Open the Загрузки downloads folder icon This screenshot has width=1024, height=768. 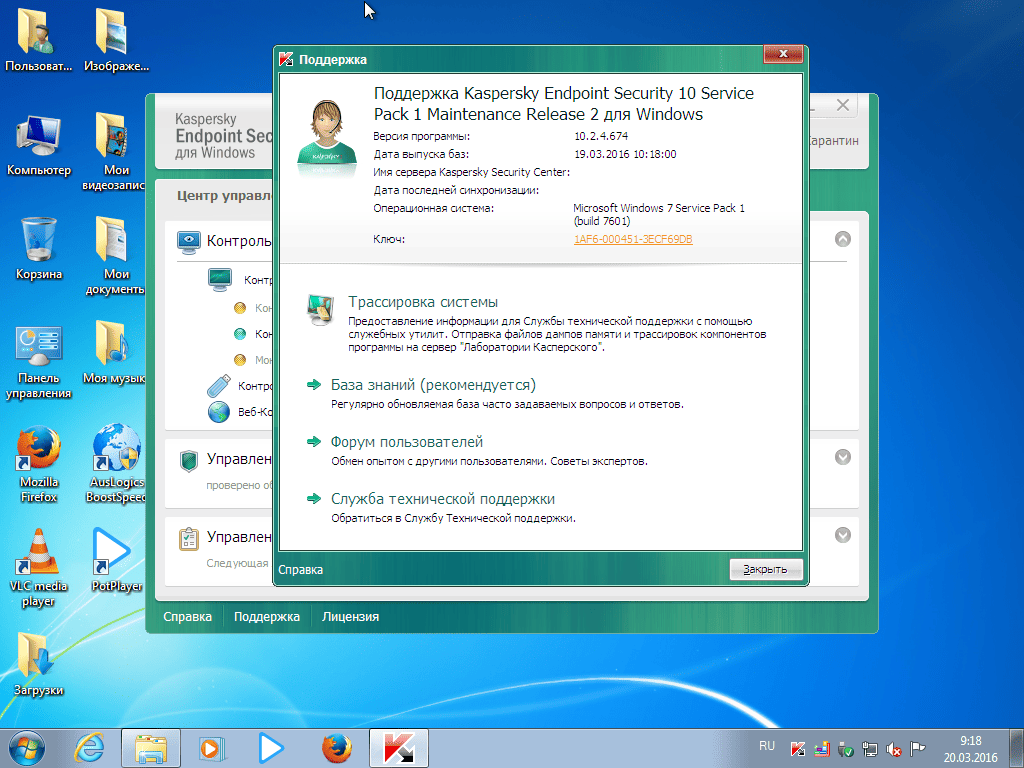(39, 664)
